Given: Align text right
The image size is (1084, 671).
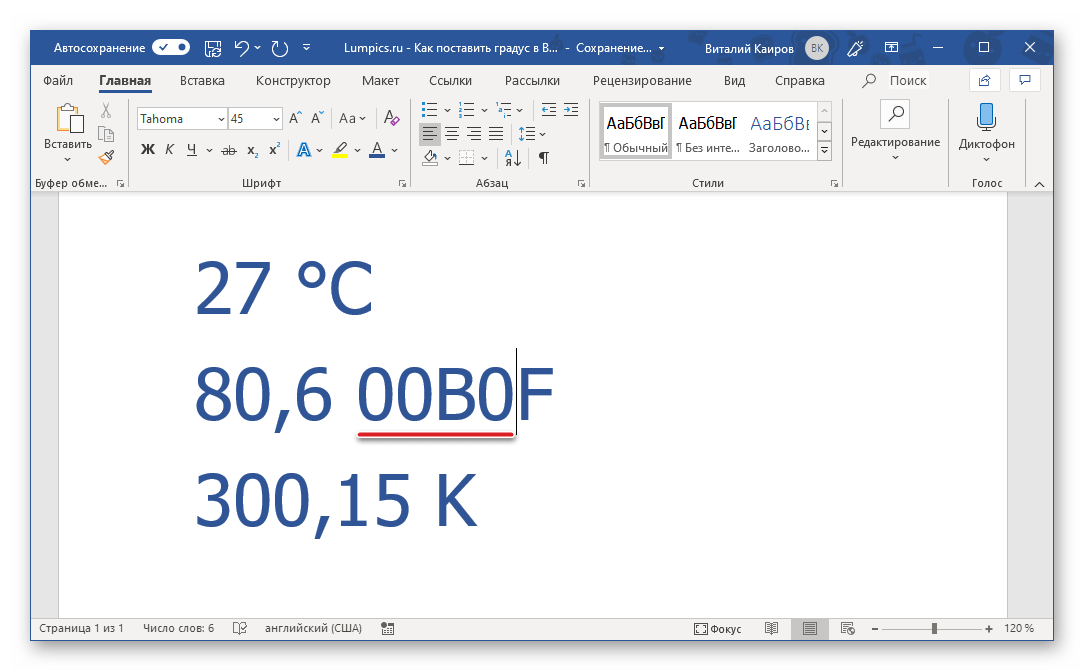Looking at the screenshot, I should pos(474,134).
